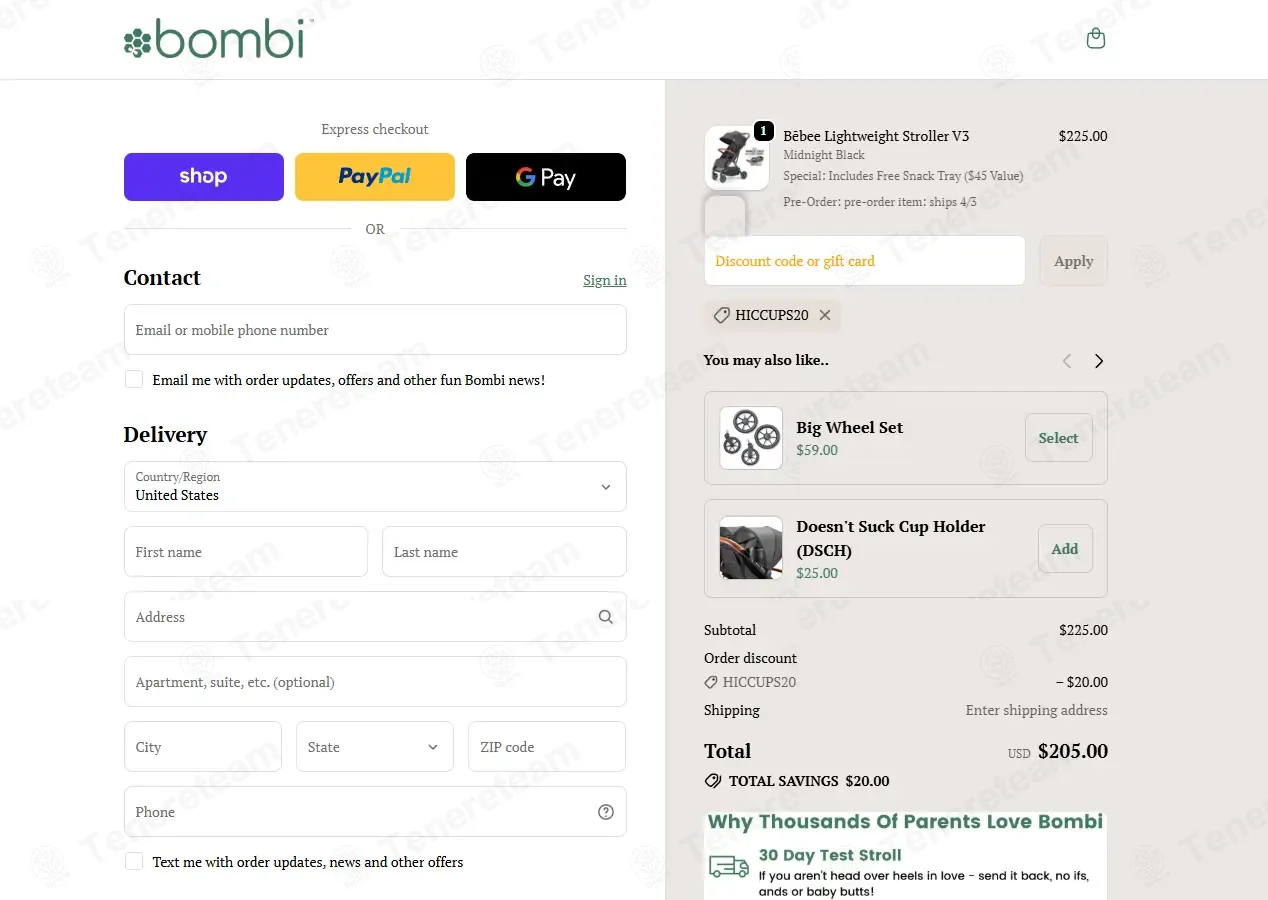
Task: Check out using PayPal
Action: tap(375, 177)
